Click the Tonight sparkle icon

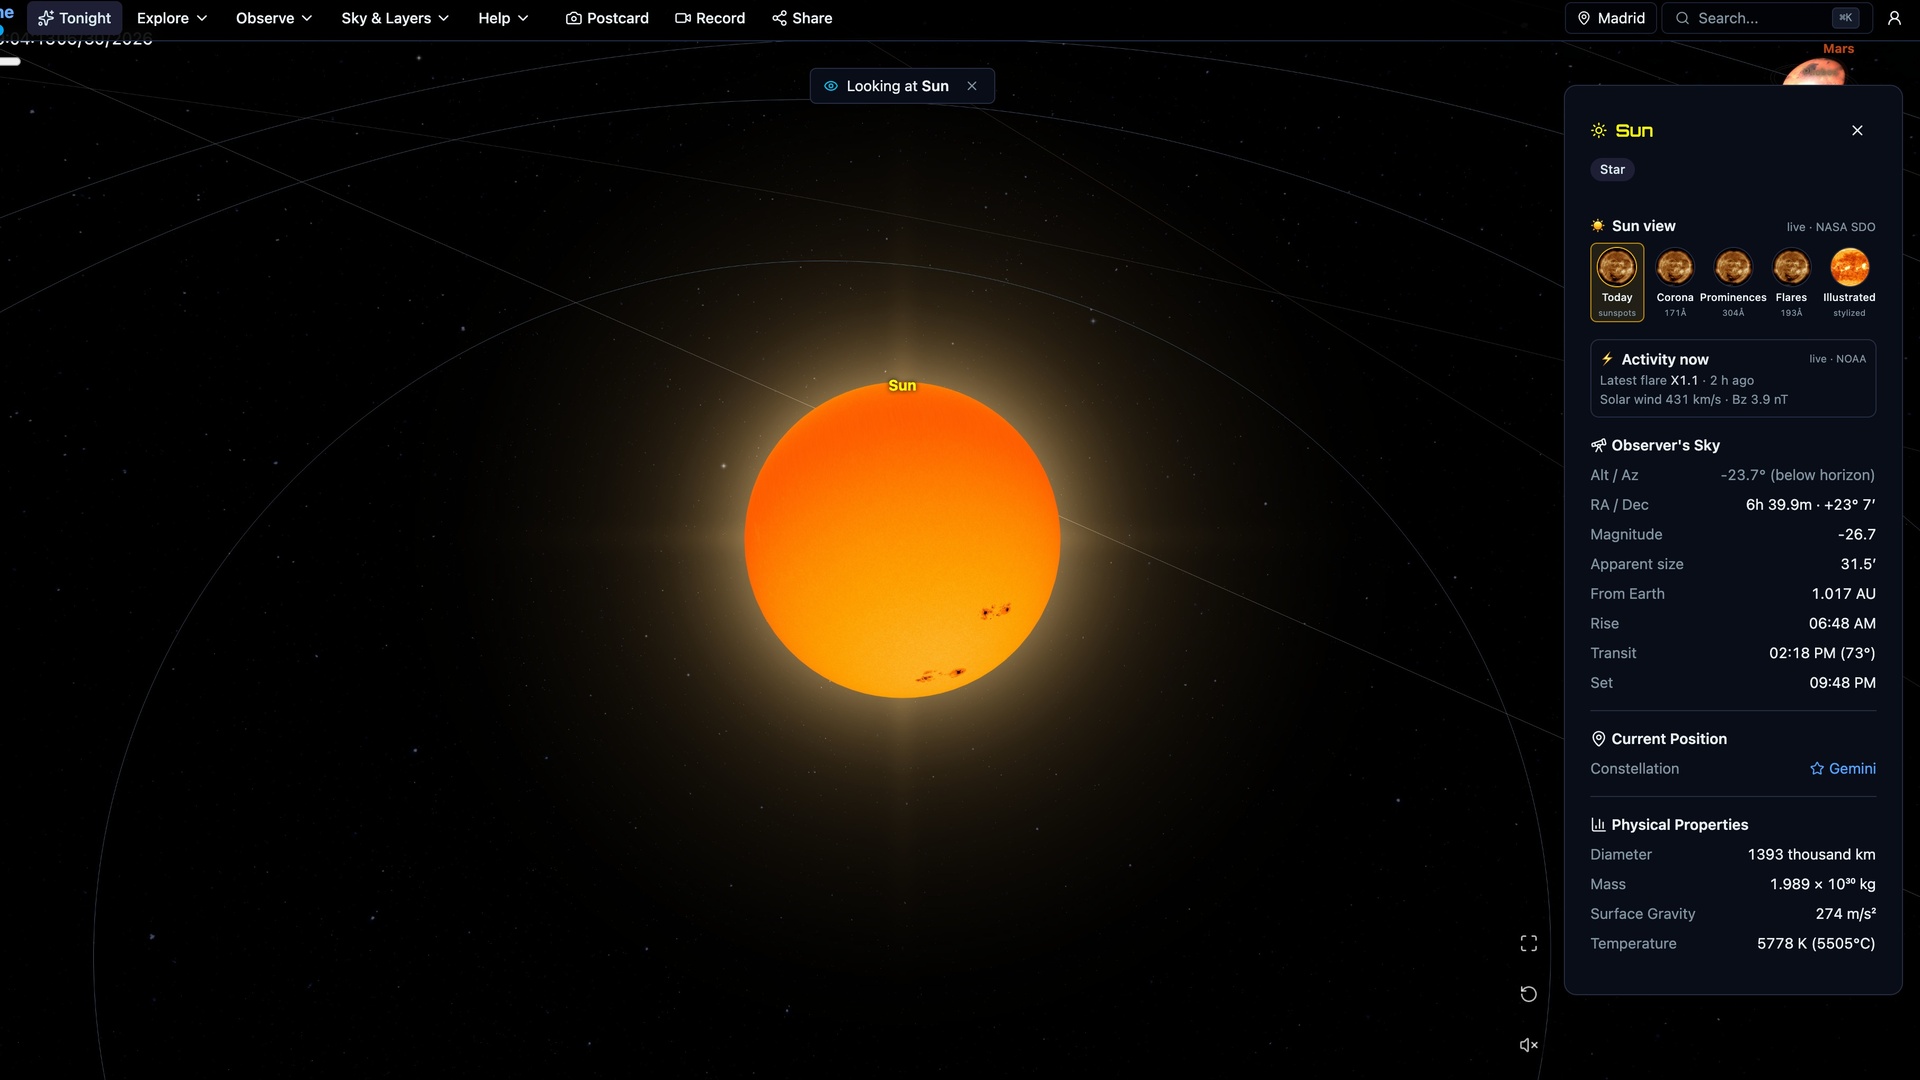tap(46, 18)
